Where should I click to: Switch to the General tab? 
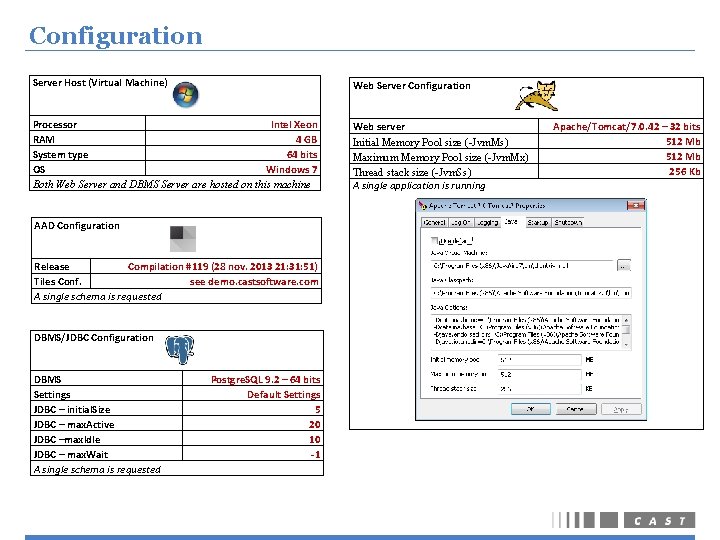pos(434,222)
